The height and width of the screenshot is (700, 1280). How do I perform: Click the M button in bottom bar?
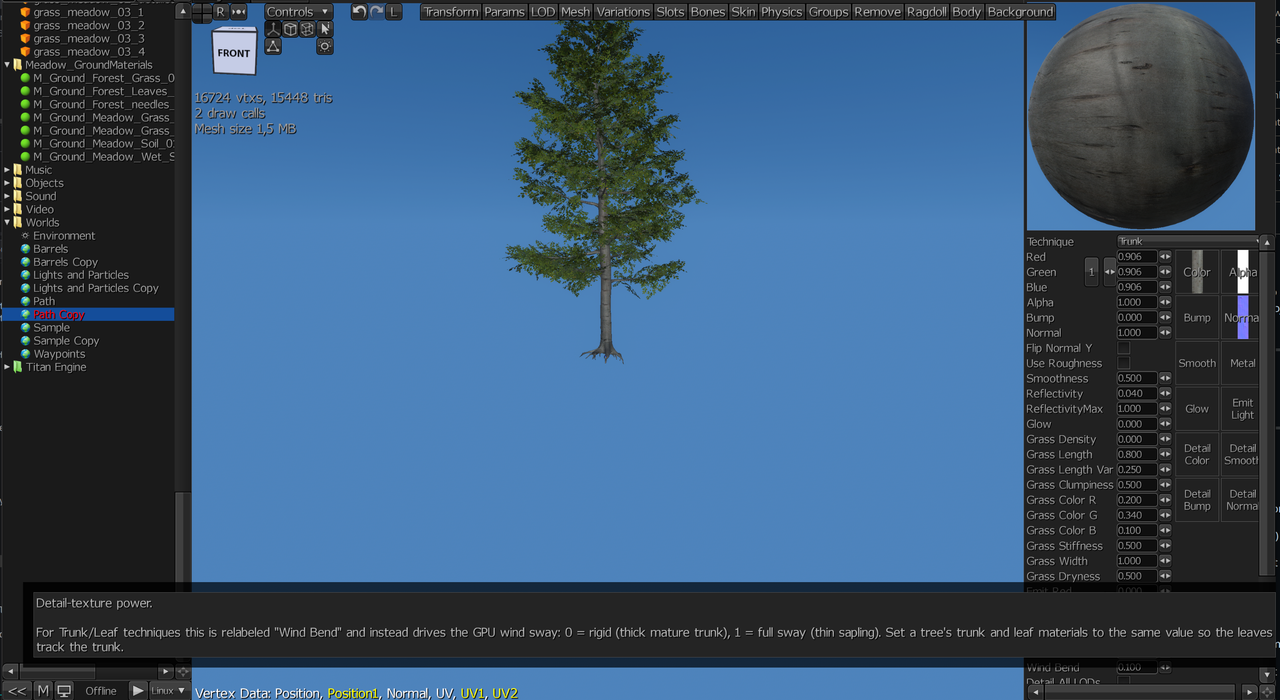[43, 690]
